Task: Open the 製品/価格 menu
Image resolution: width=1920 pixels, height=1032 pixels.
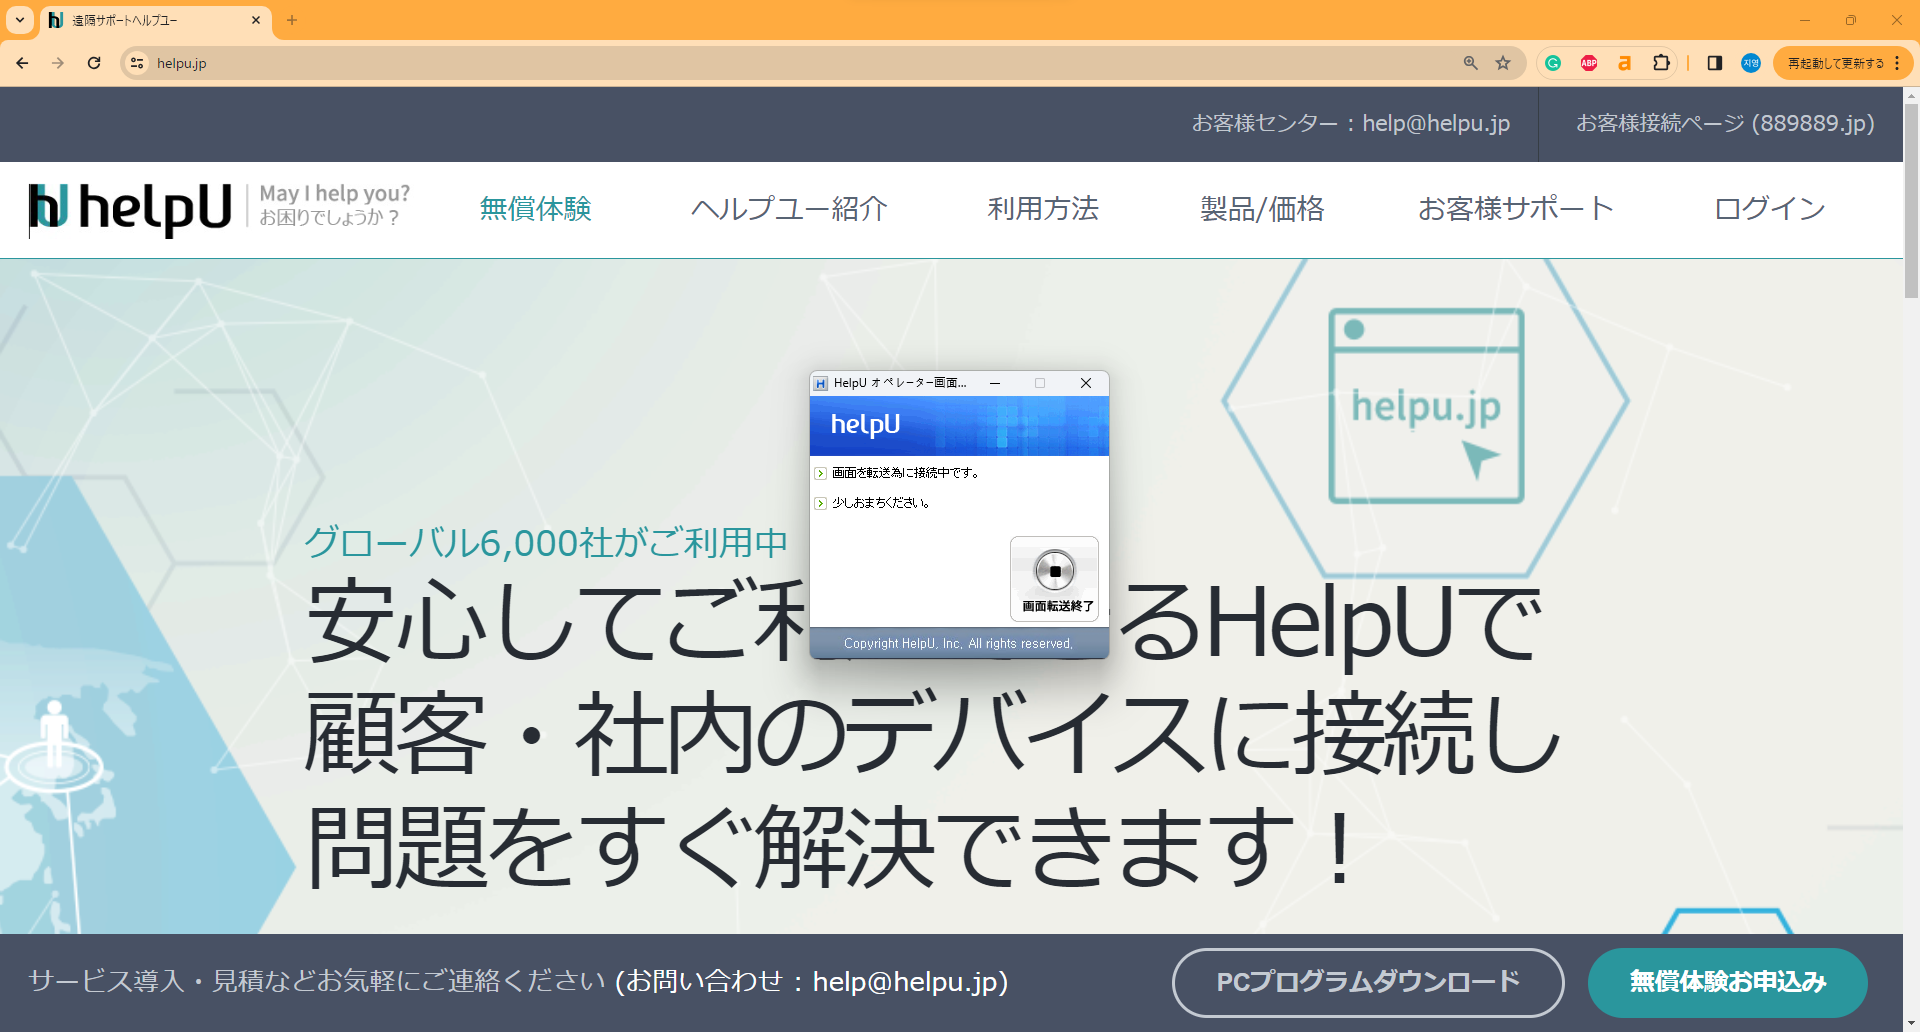Action: [1262, 208]
